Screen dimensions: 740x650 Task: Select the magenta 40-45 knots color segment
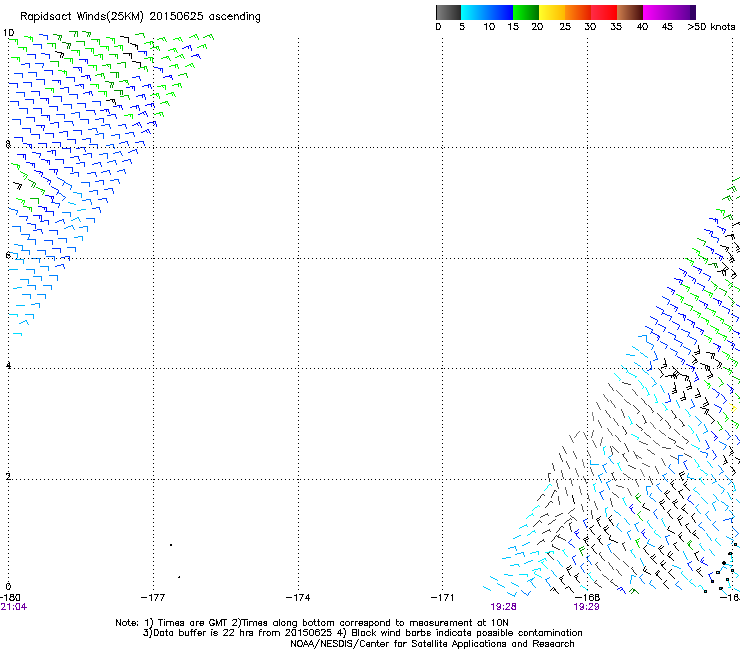pos(656,12)
